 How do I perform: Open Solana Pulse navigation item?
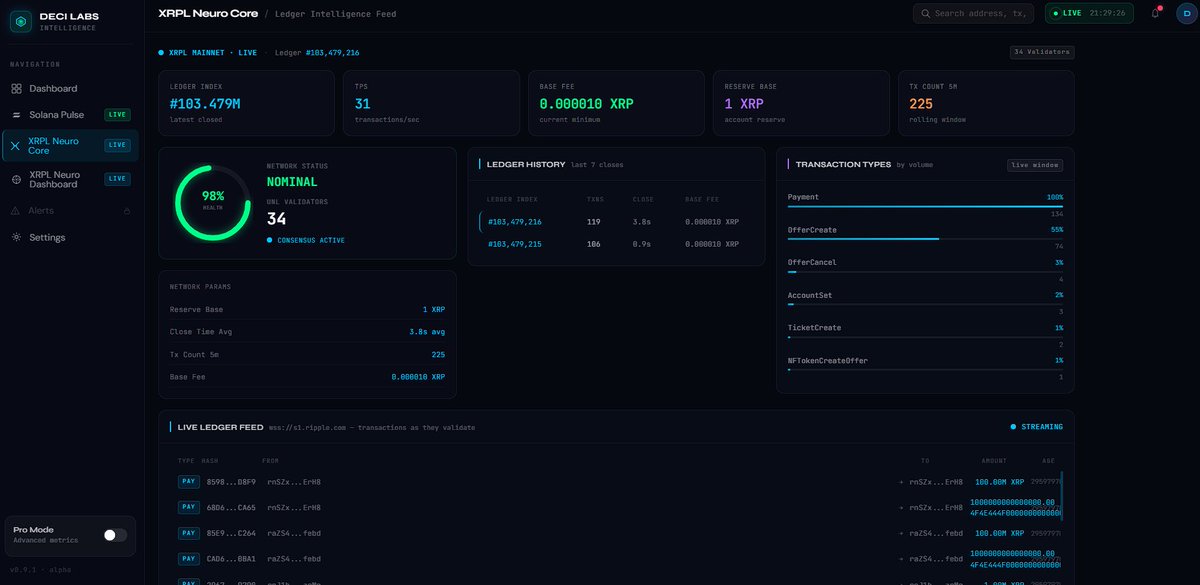(x=71, y=115)
